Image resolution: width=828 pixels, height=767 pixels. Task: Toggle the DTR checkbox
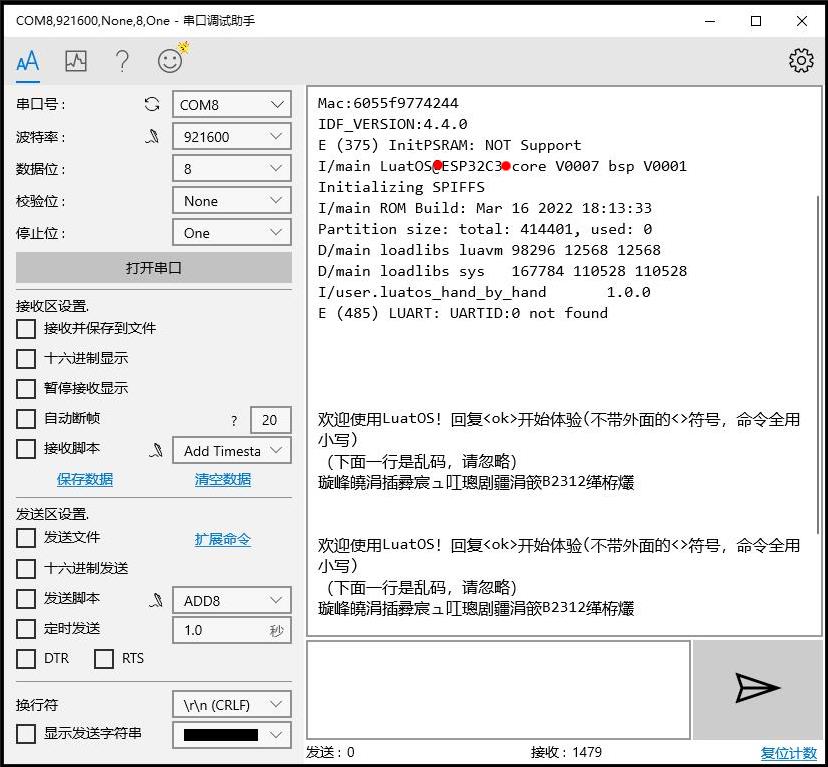tap(26, 659)
